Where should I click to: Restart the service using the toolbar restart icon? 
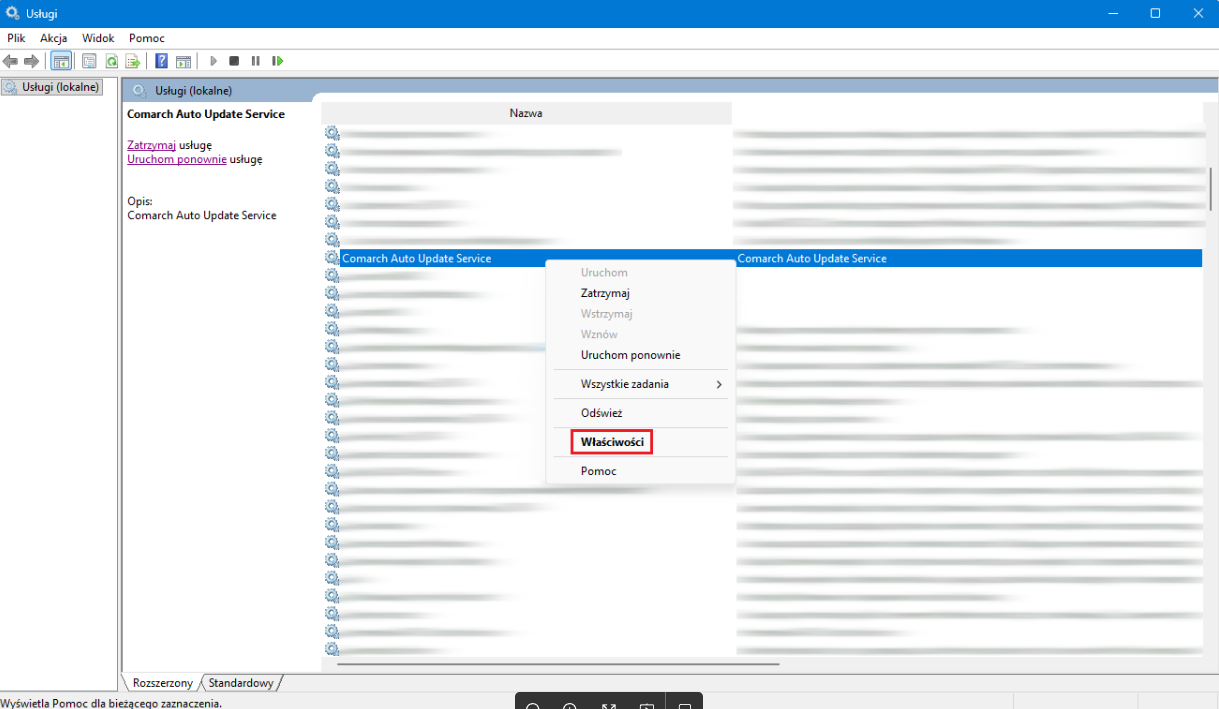(x=278, y=61)
